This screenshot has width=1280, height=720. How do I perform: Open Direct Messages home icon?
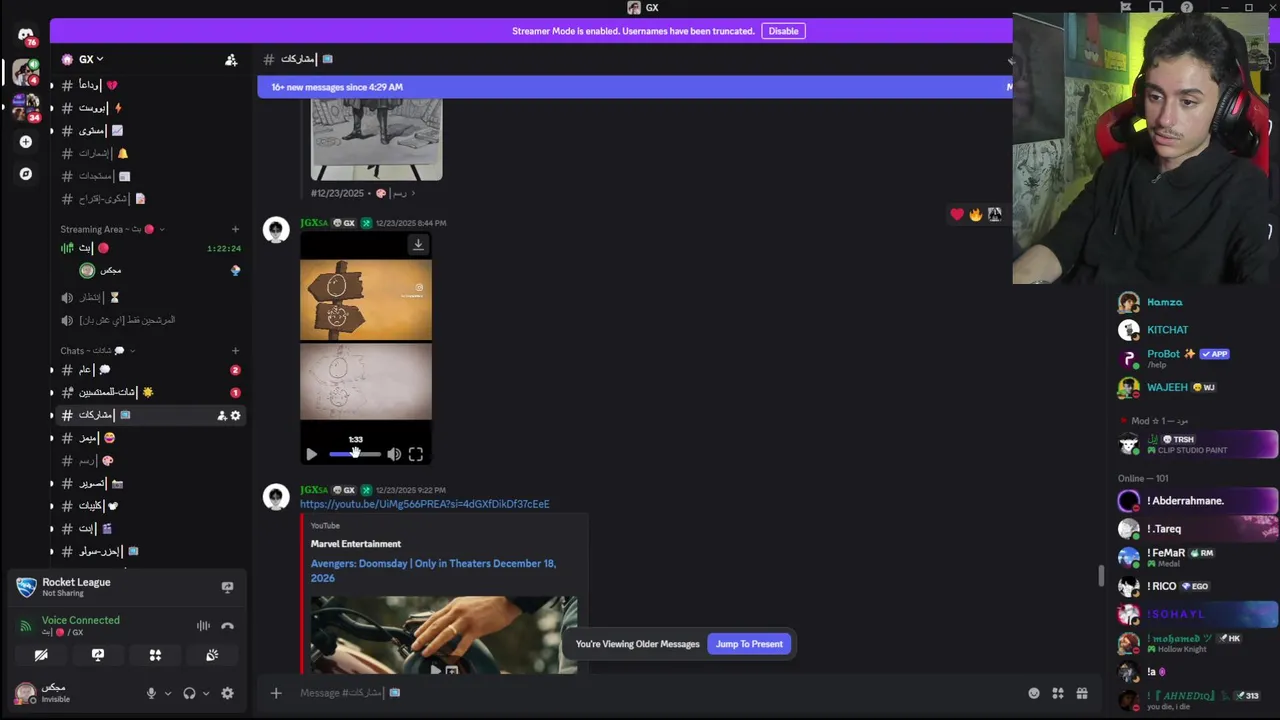point(25,34)
